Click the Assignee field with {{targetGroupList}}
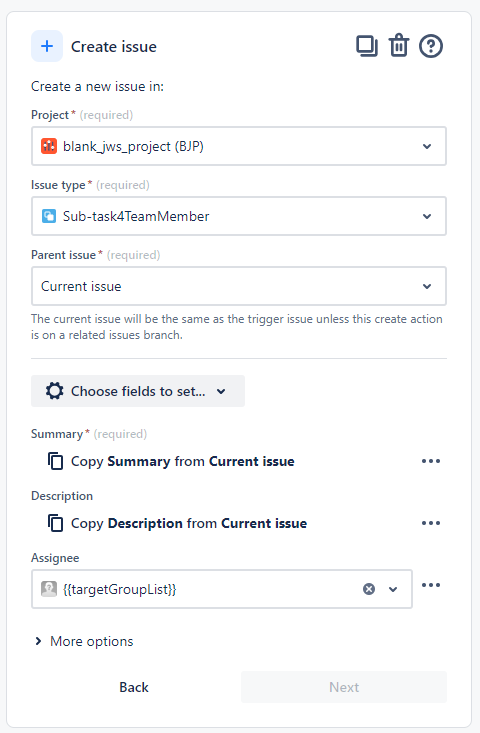Viewport: 480px width, 733px height. [222, 589]
